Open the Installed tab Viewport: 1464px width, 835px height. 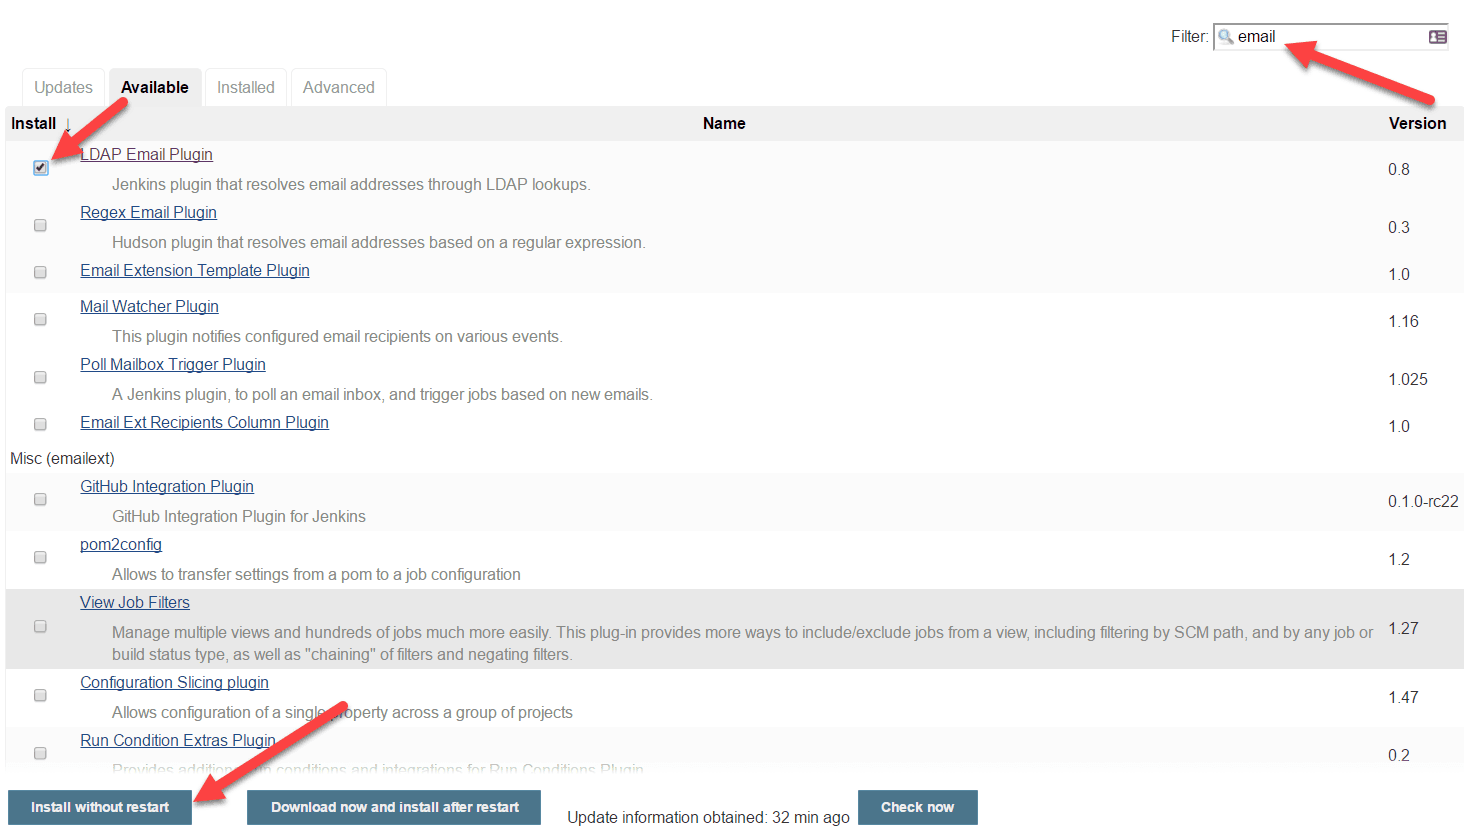point(245,87)
